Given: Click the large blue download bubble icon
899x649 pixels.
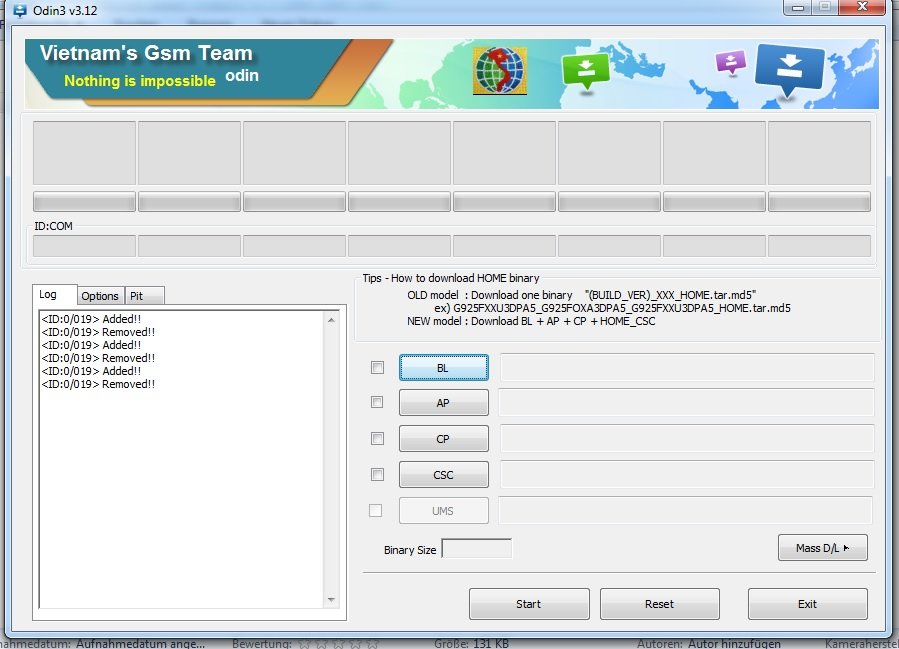Looking at the screenshot, I should [789, 69].
